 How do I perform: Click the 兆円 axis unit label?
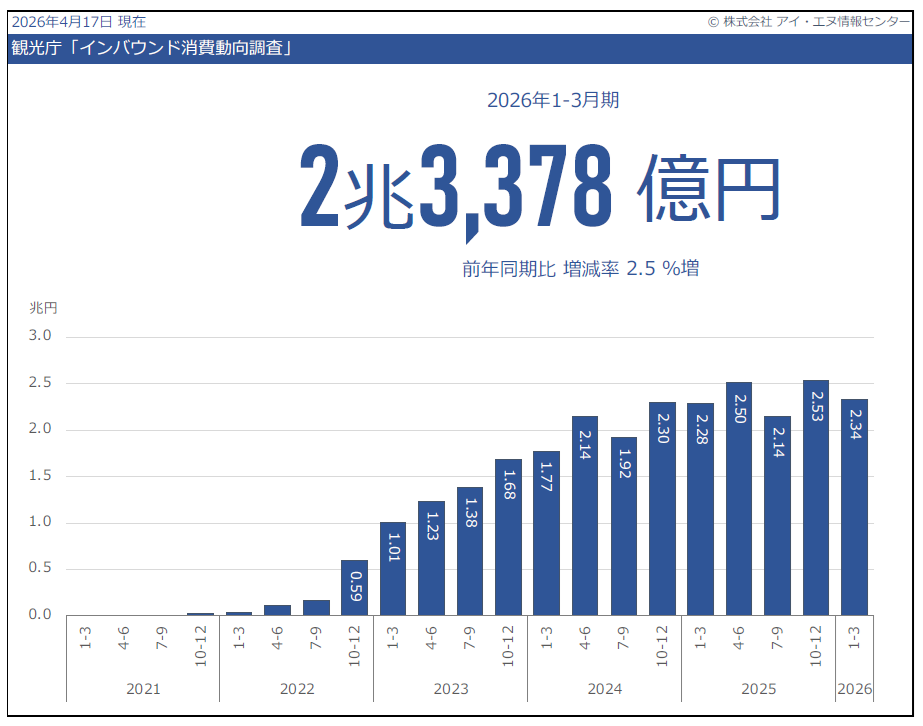point(41,307)
